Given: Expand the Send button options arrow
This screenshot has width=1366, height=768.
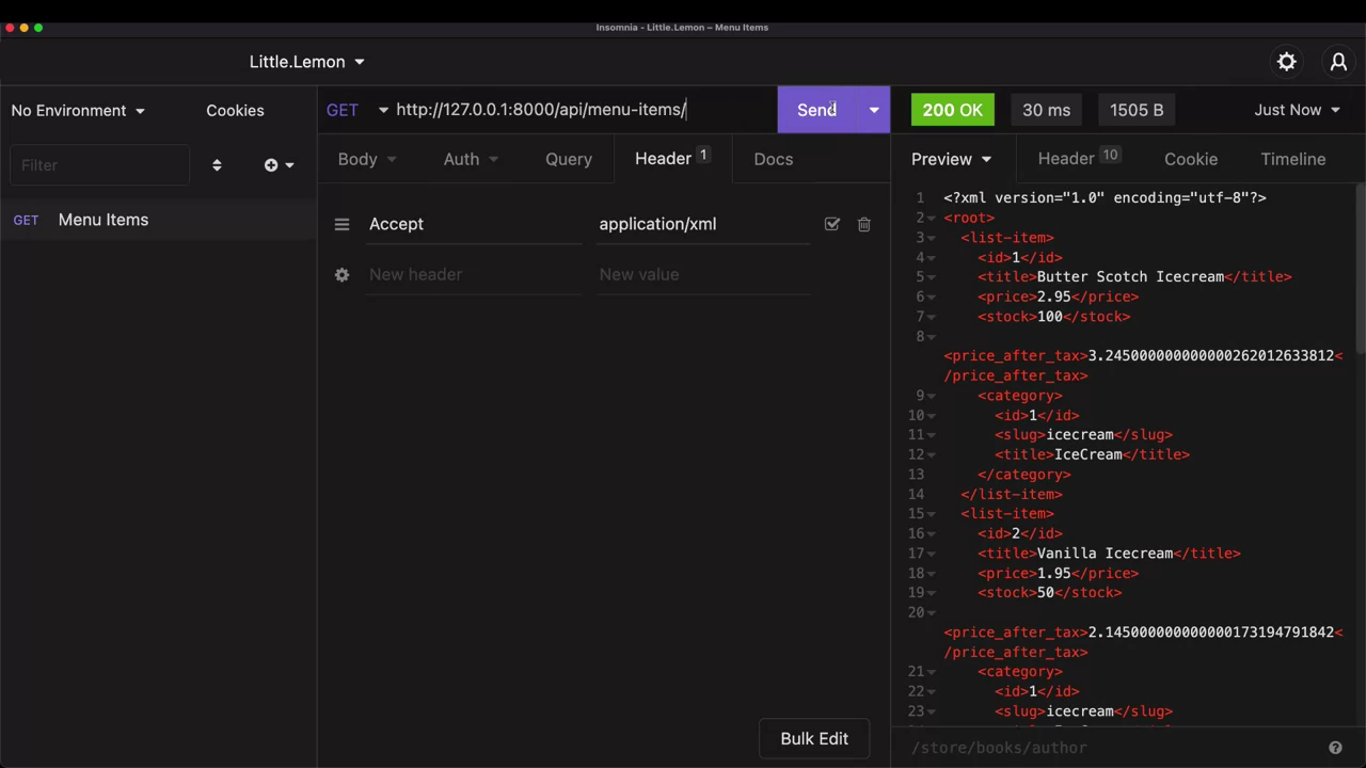Looking at the screenshot, I should pos(874,110).
